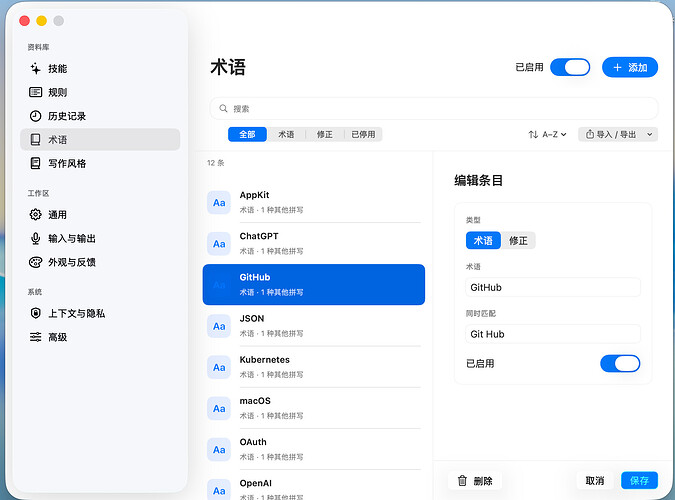
Task: Expand the 导入 / 导出 menu chevron
Action: (x=650, y=134)
